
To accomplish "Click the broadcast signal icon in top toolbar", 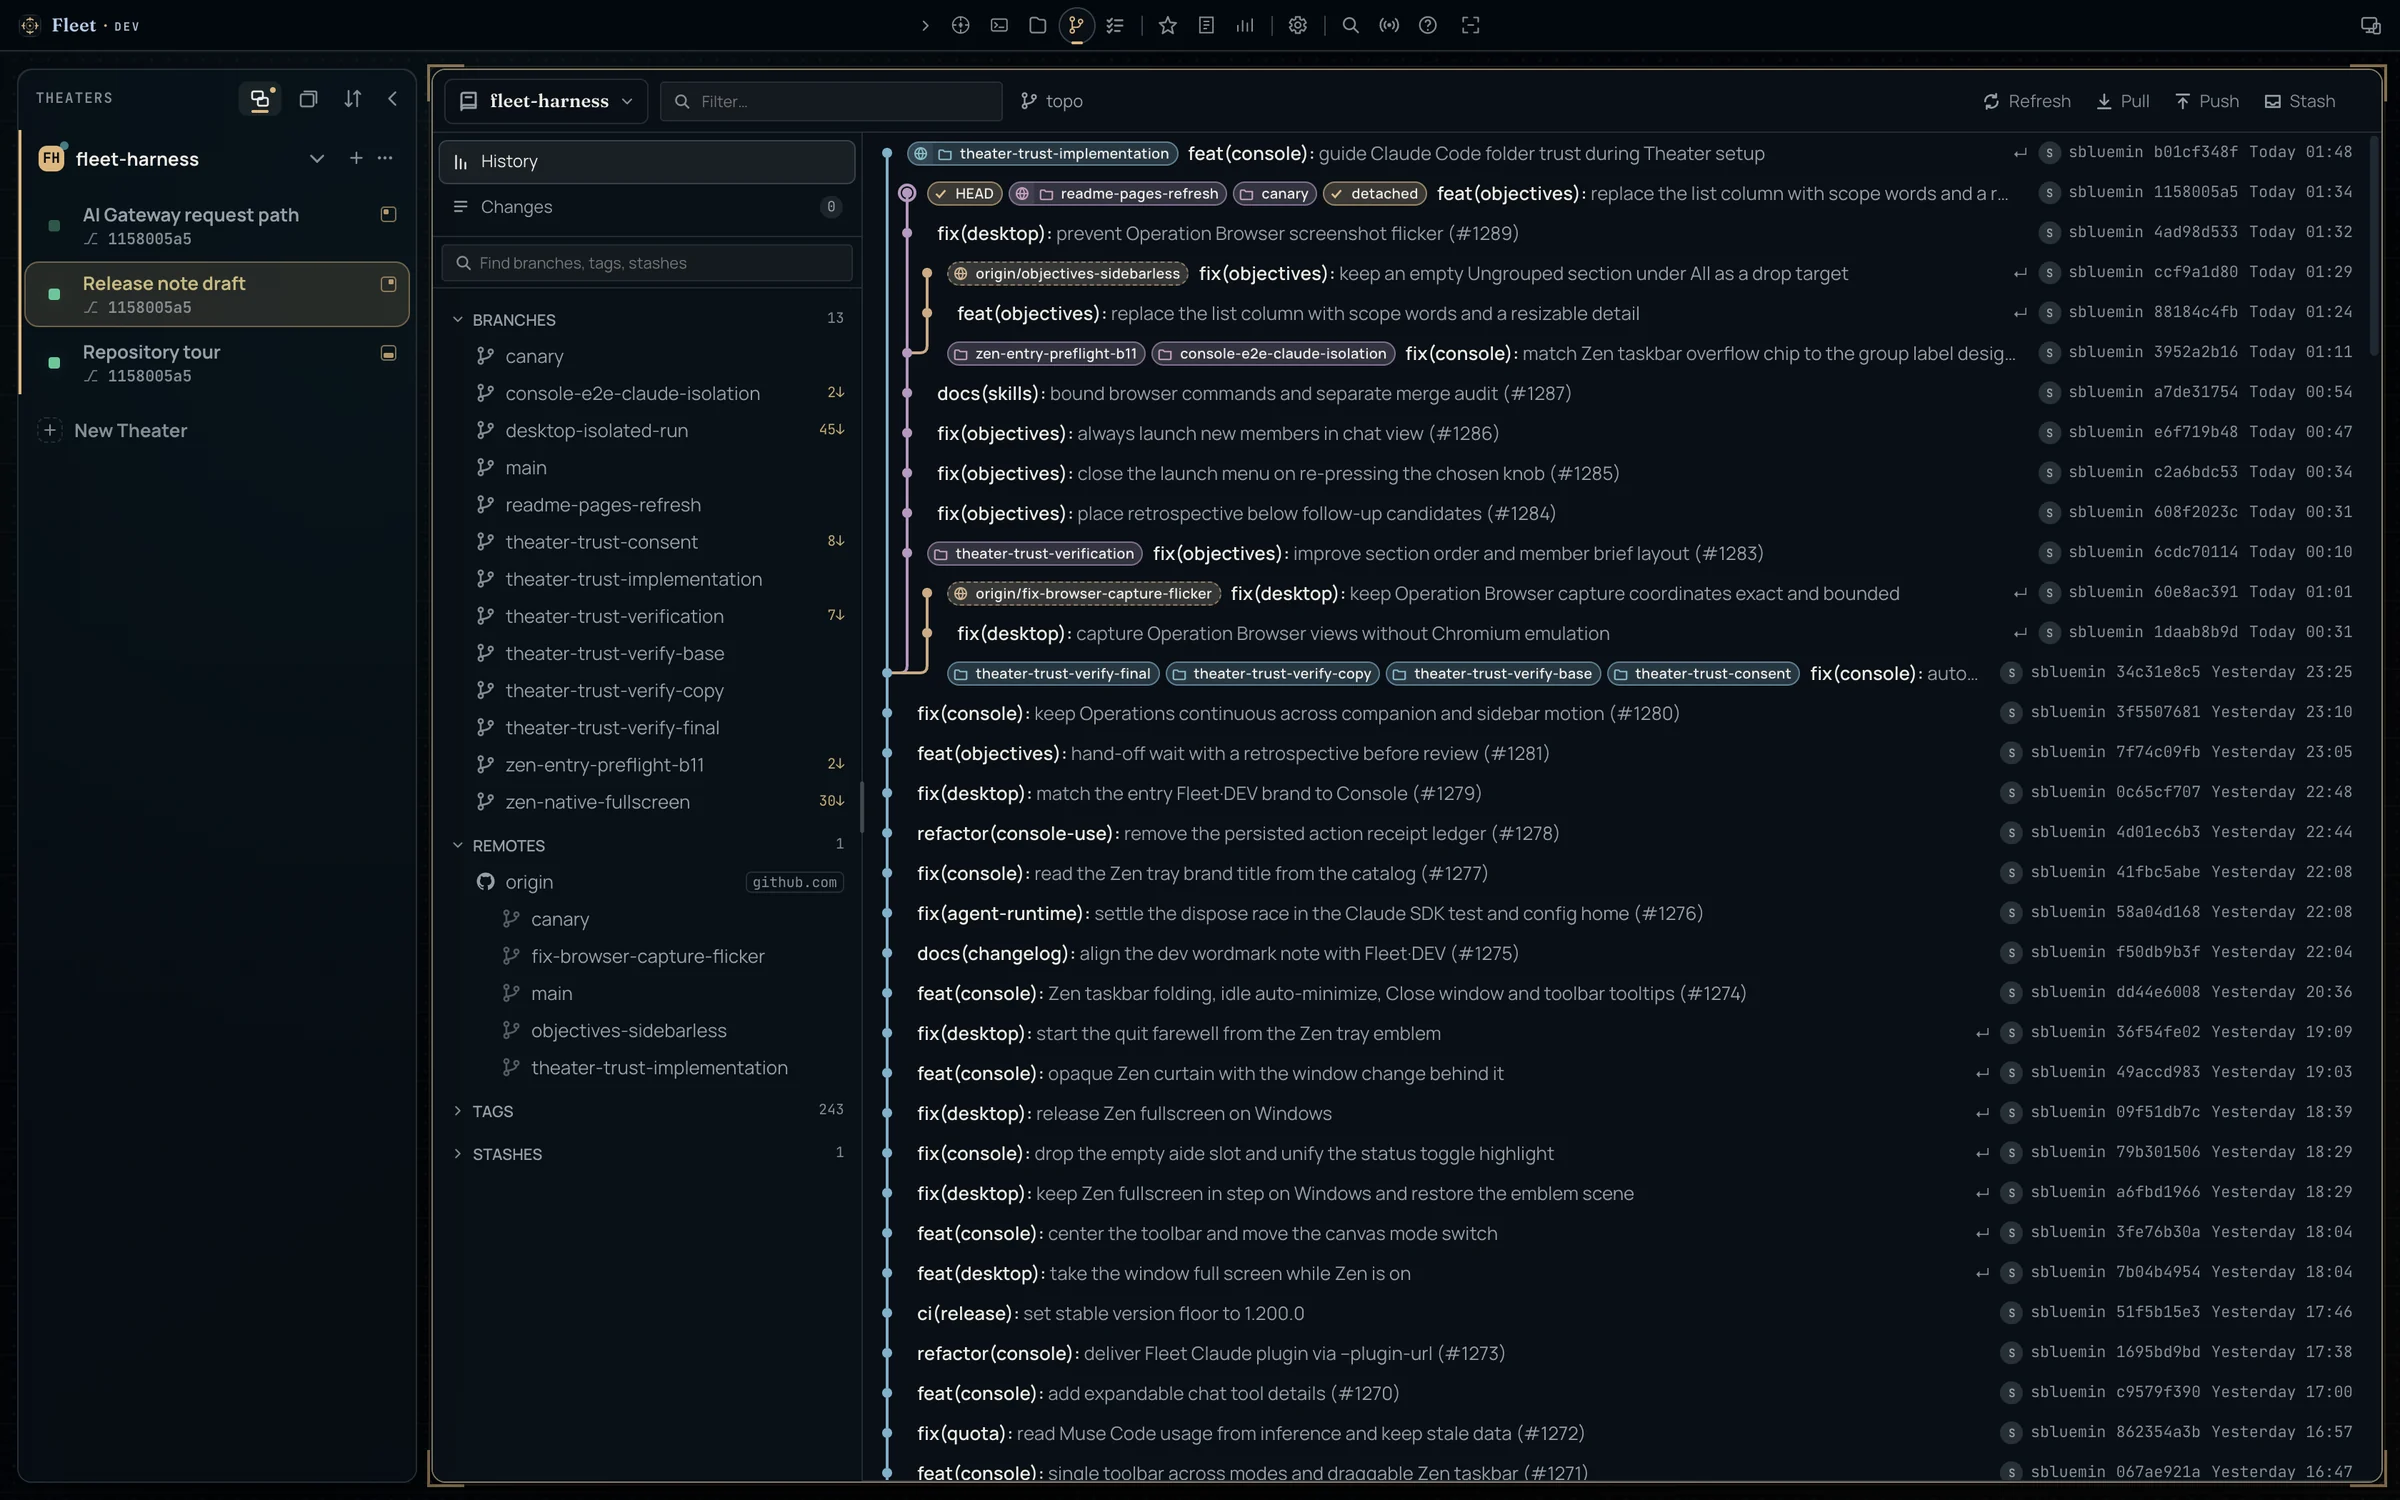I will tap(1389, 26).
